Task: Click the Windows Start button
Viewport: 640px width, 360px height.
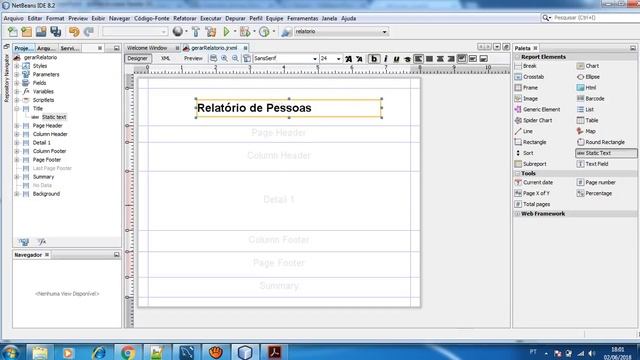Action: click(x=11, y=352)
